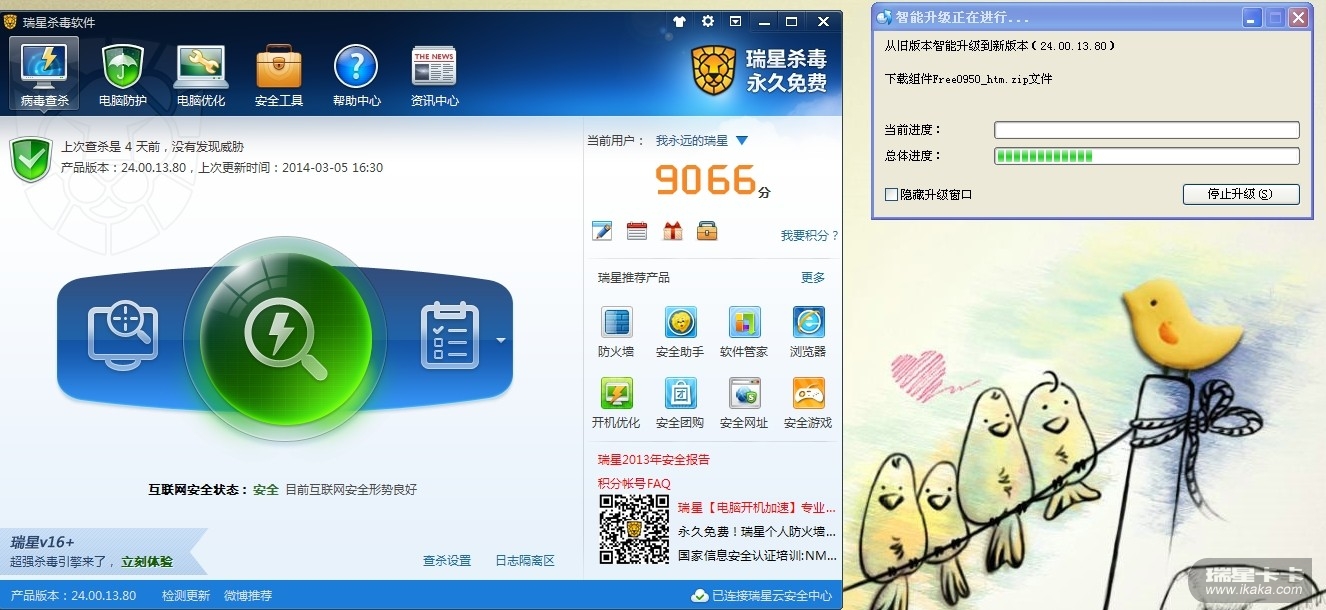Screen dimensions: 1326x610
Task: Open 资讯中心 news center tab
Action: (x=434, y=73)
